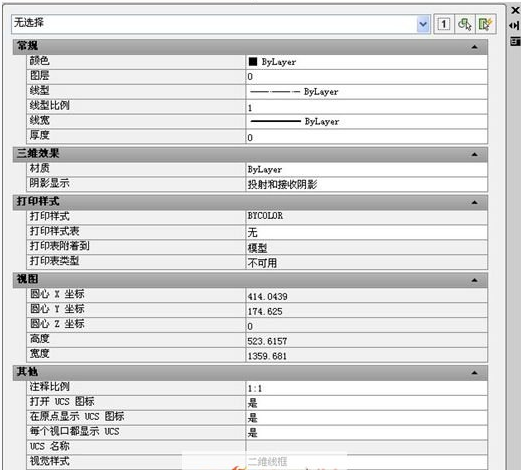Open the 无选择 selection dropdown arrow

point(423,24)
